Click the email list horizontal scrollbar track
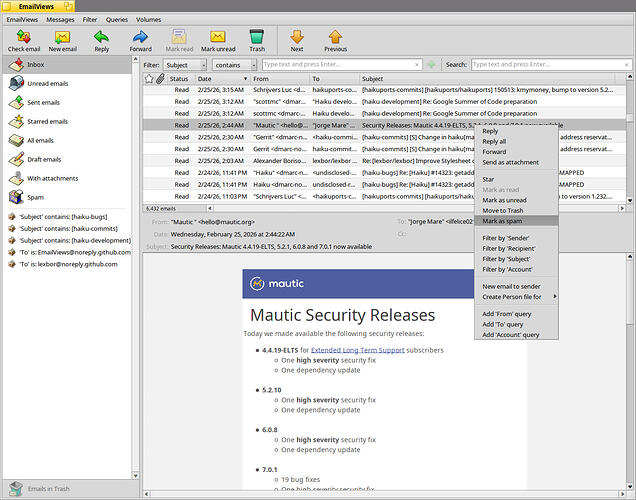Screen dimensions: 636x500 (416, 208)
